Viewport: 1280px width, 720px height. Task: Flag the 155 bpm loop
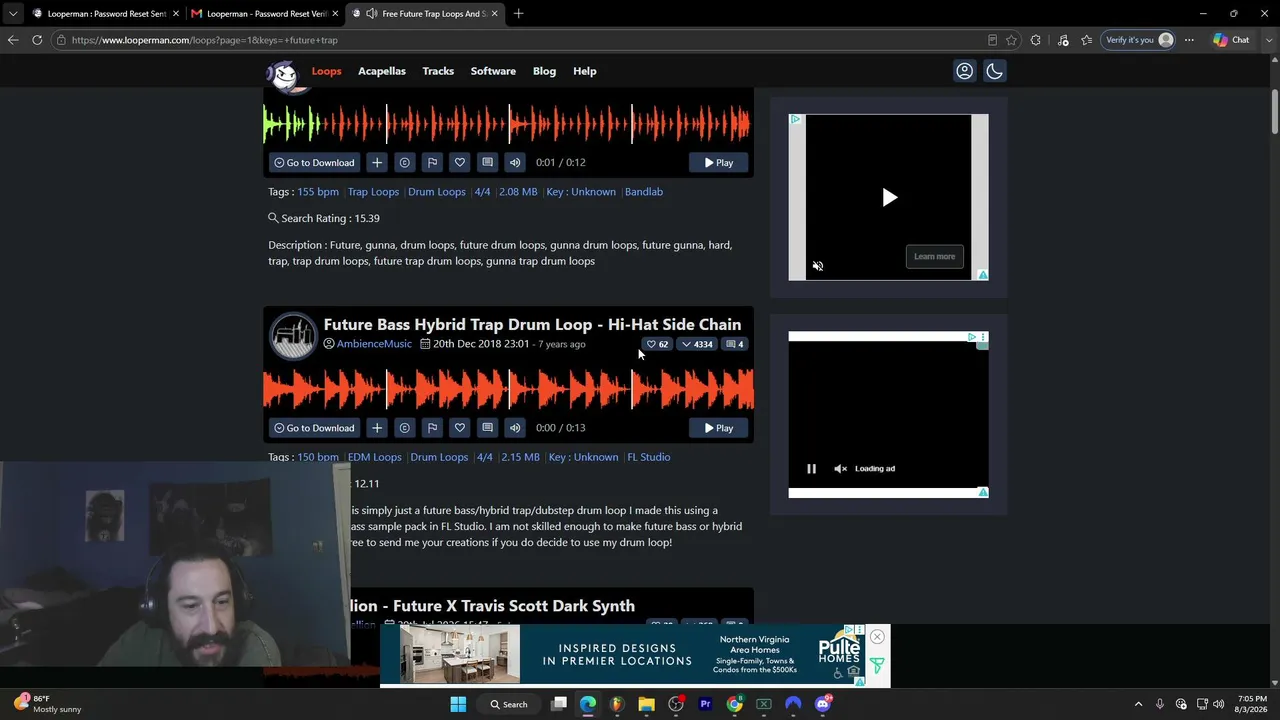point(432,162)
